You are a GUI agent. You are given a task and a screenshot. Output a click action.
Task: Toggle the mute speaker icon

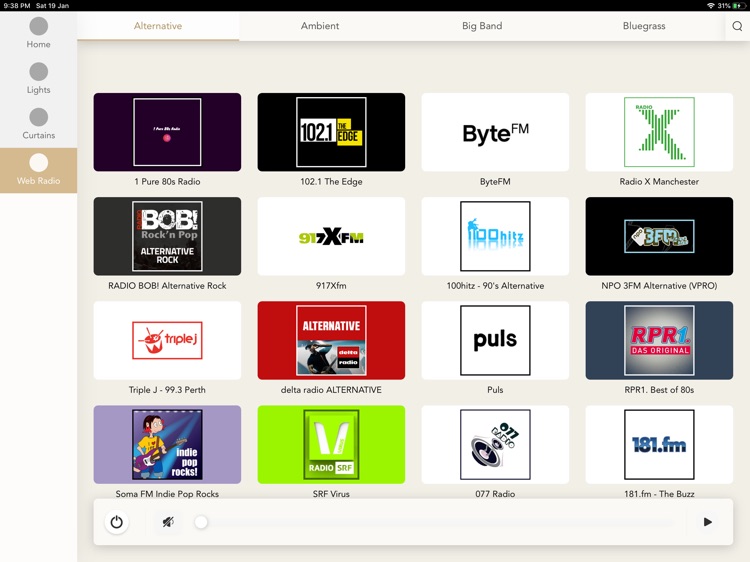(168, 522)
